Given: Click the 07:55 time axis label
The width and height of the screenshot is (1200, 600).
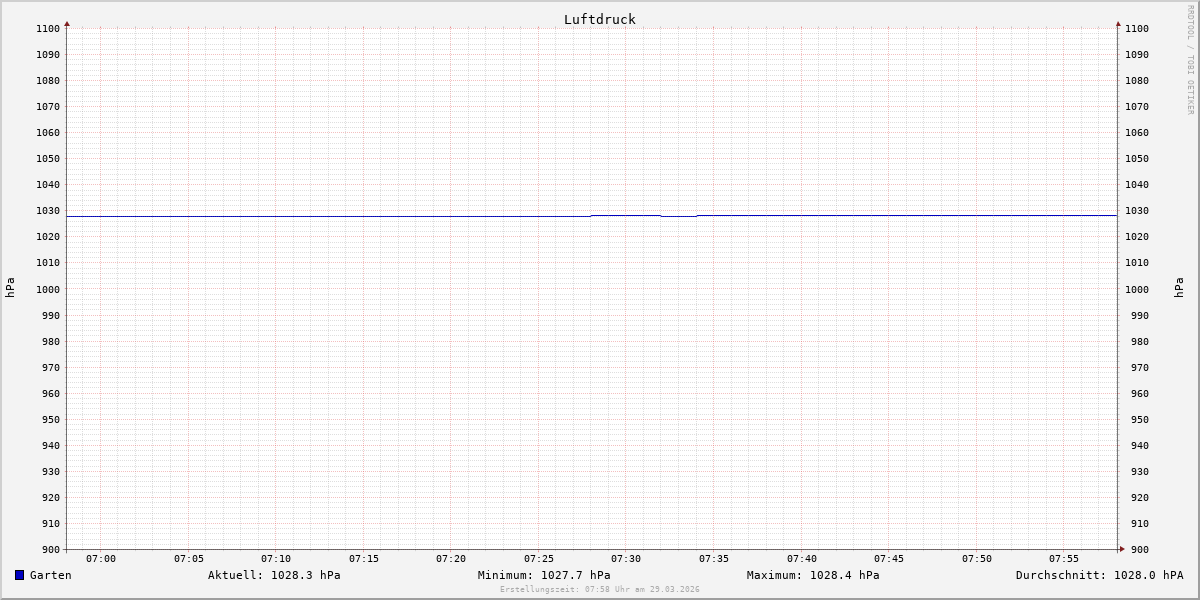Looking at the screenshot, I should [1064, 559].
